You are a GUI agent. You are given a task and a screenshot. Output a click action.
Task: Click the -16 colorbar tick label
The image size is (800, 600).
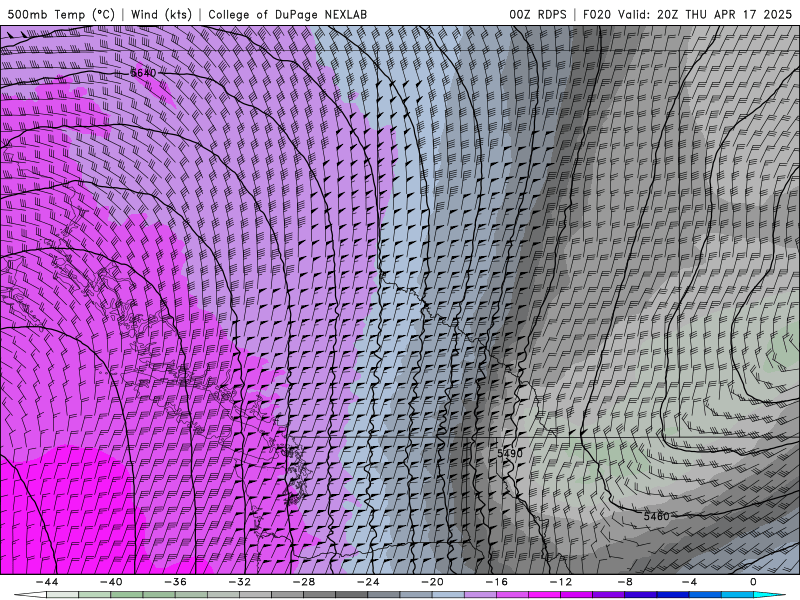click(496, 582)
